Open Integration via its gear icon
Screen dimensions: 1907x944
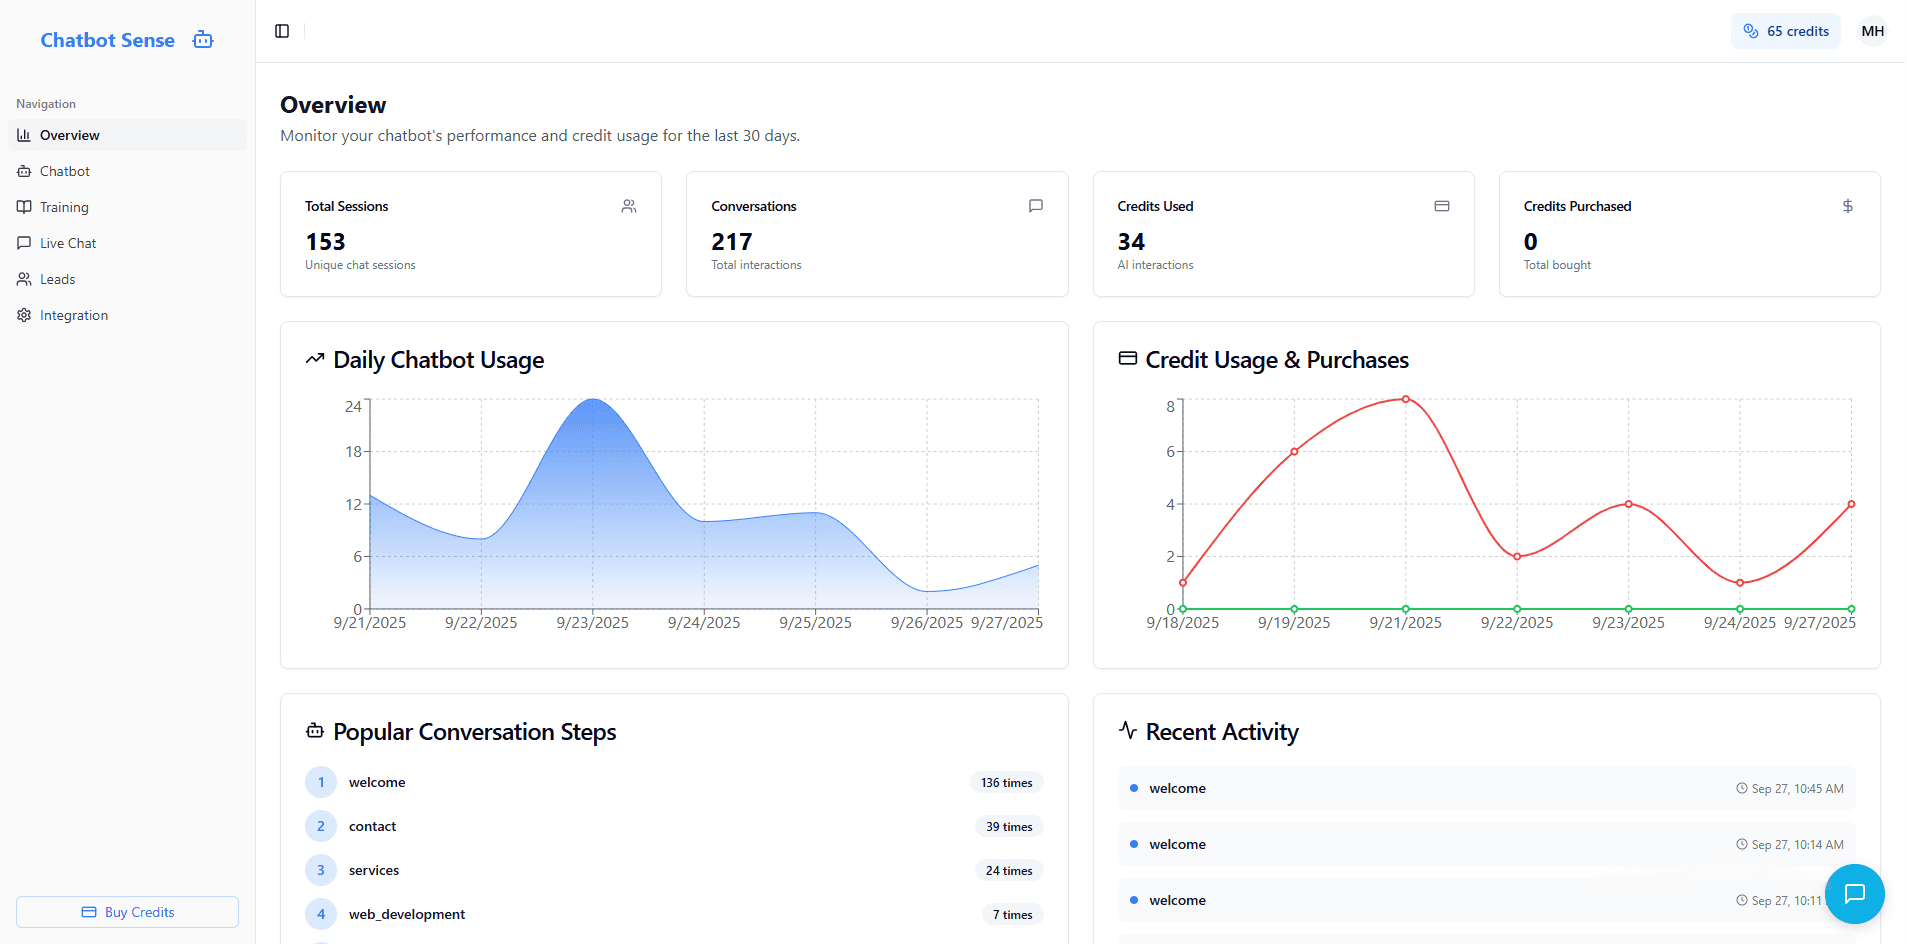click(x=24, y=315)
